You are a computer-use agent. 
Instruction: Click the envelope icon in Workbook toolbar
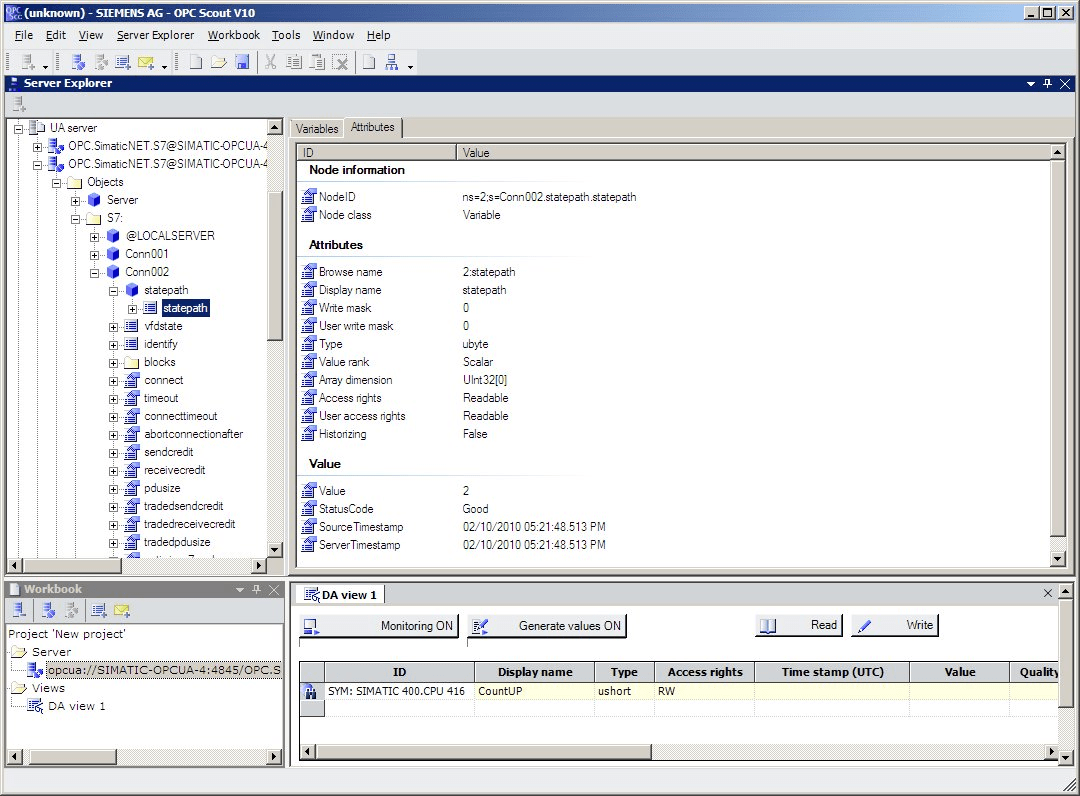pos(122,610)
